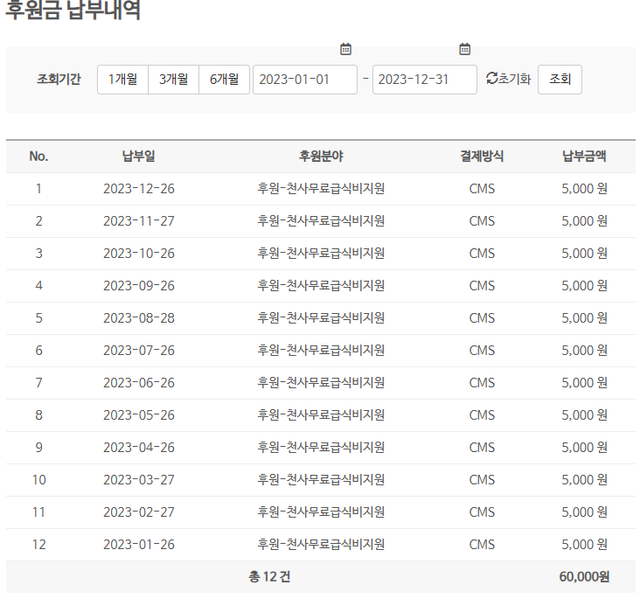Click the start date field 2023-01-01
The height and width of the screenshot is (599, 640).
point(305,80)
